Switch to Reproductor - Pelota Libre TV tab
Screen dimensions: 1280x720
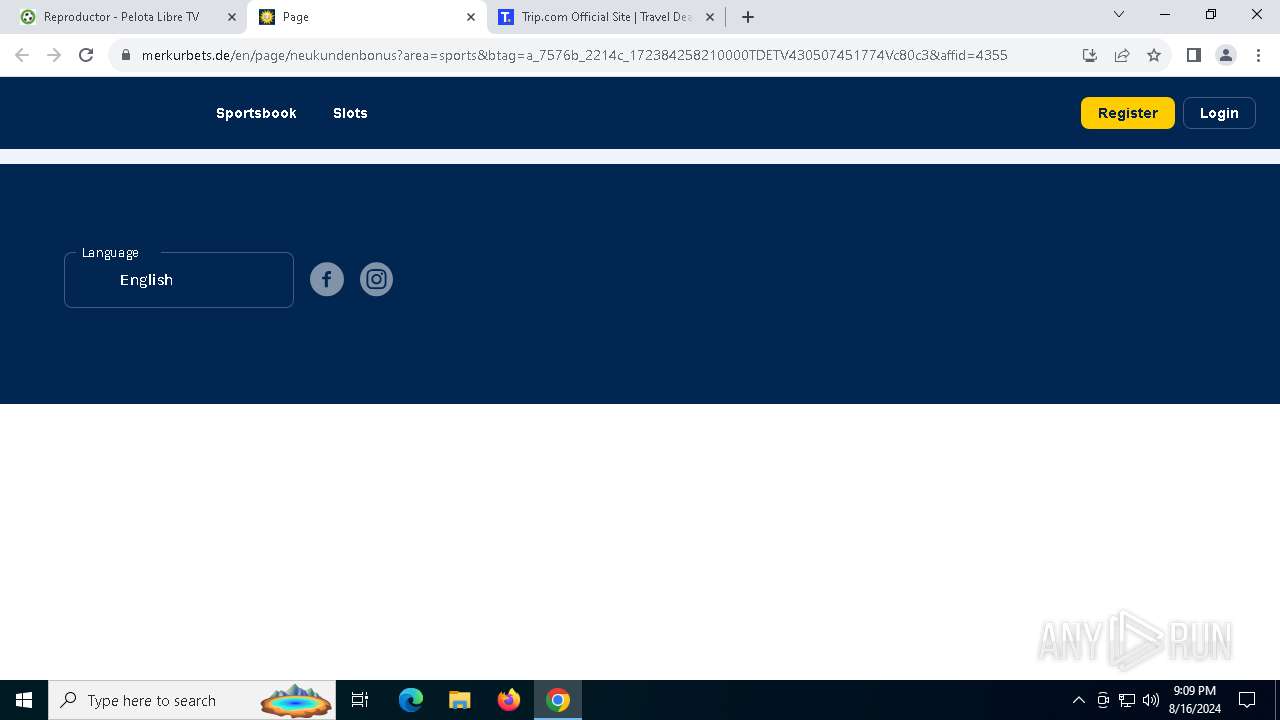tap(128, 17)
